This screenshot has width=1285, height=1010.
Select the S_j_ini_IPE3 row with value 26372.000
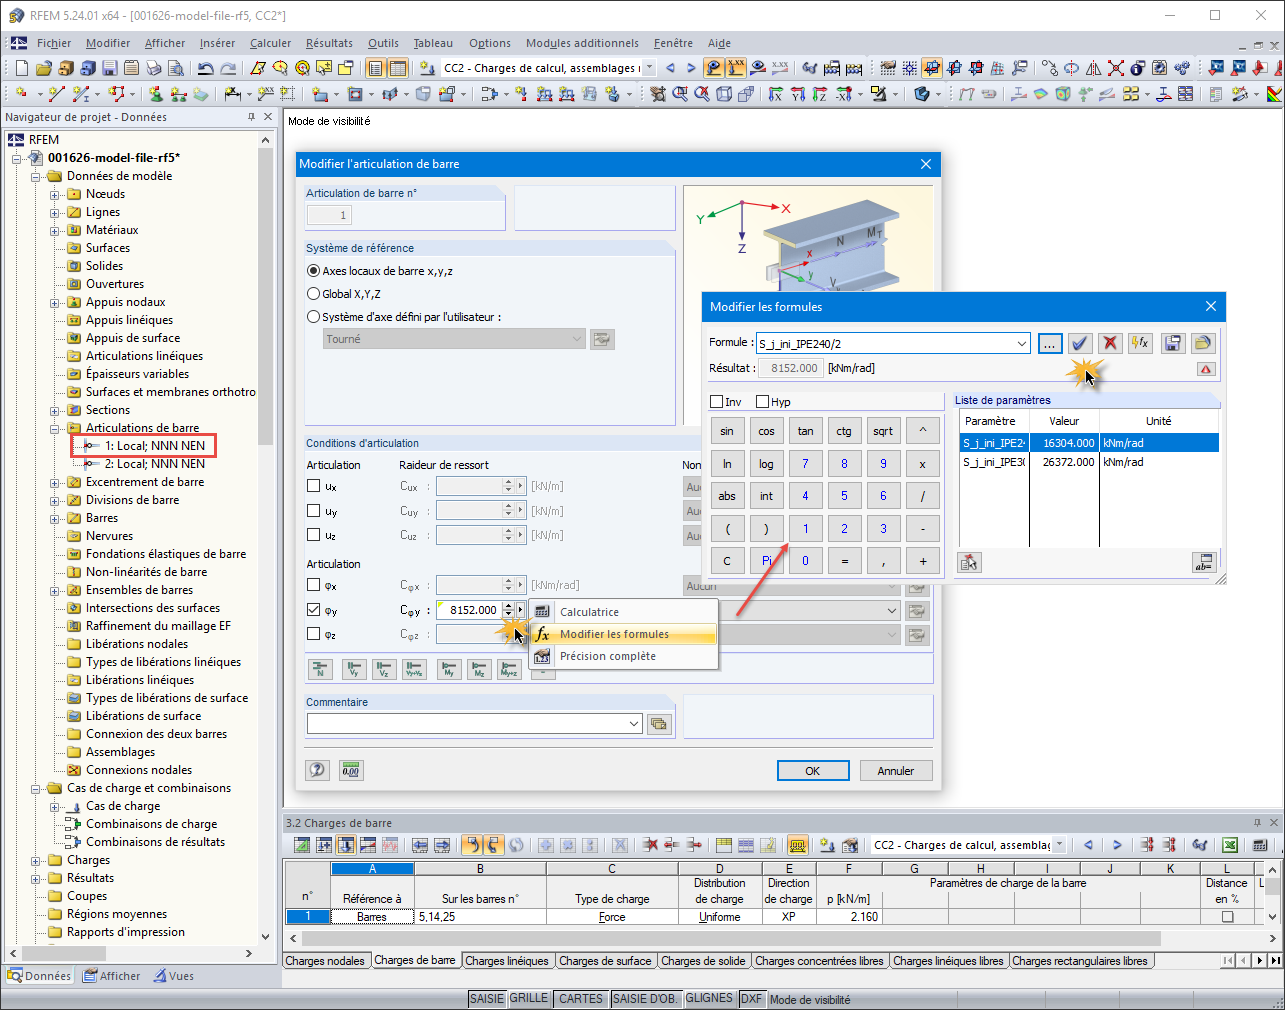click(1089, 462)
